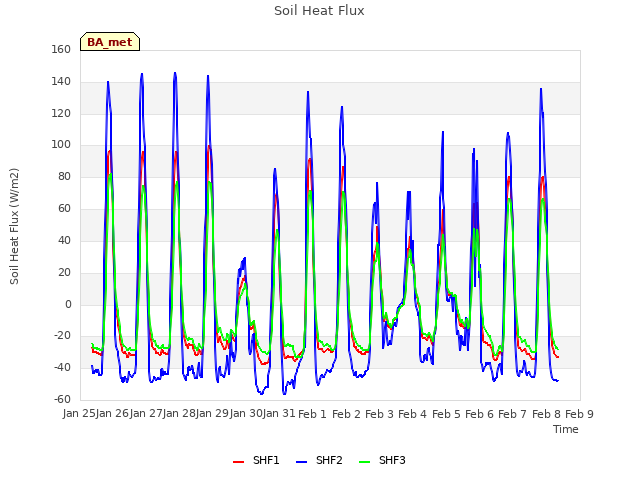Click the blue SHF2 legend swatch

[x=301, y=462]
